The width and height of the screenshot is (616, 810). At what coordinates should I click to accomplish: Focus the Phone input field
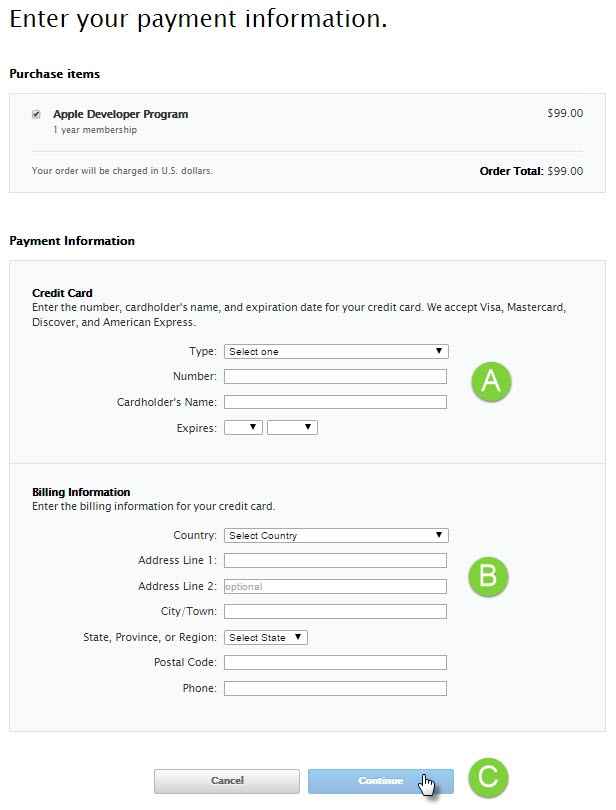(335, 688)
